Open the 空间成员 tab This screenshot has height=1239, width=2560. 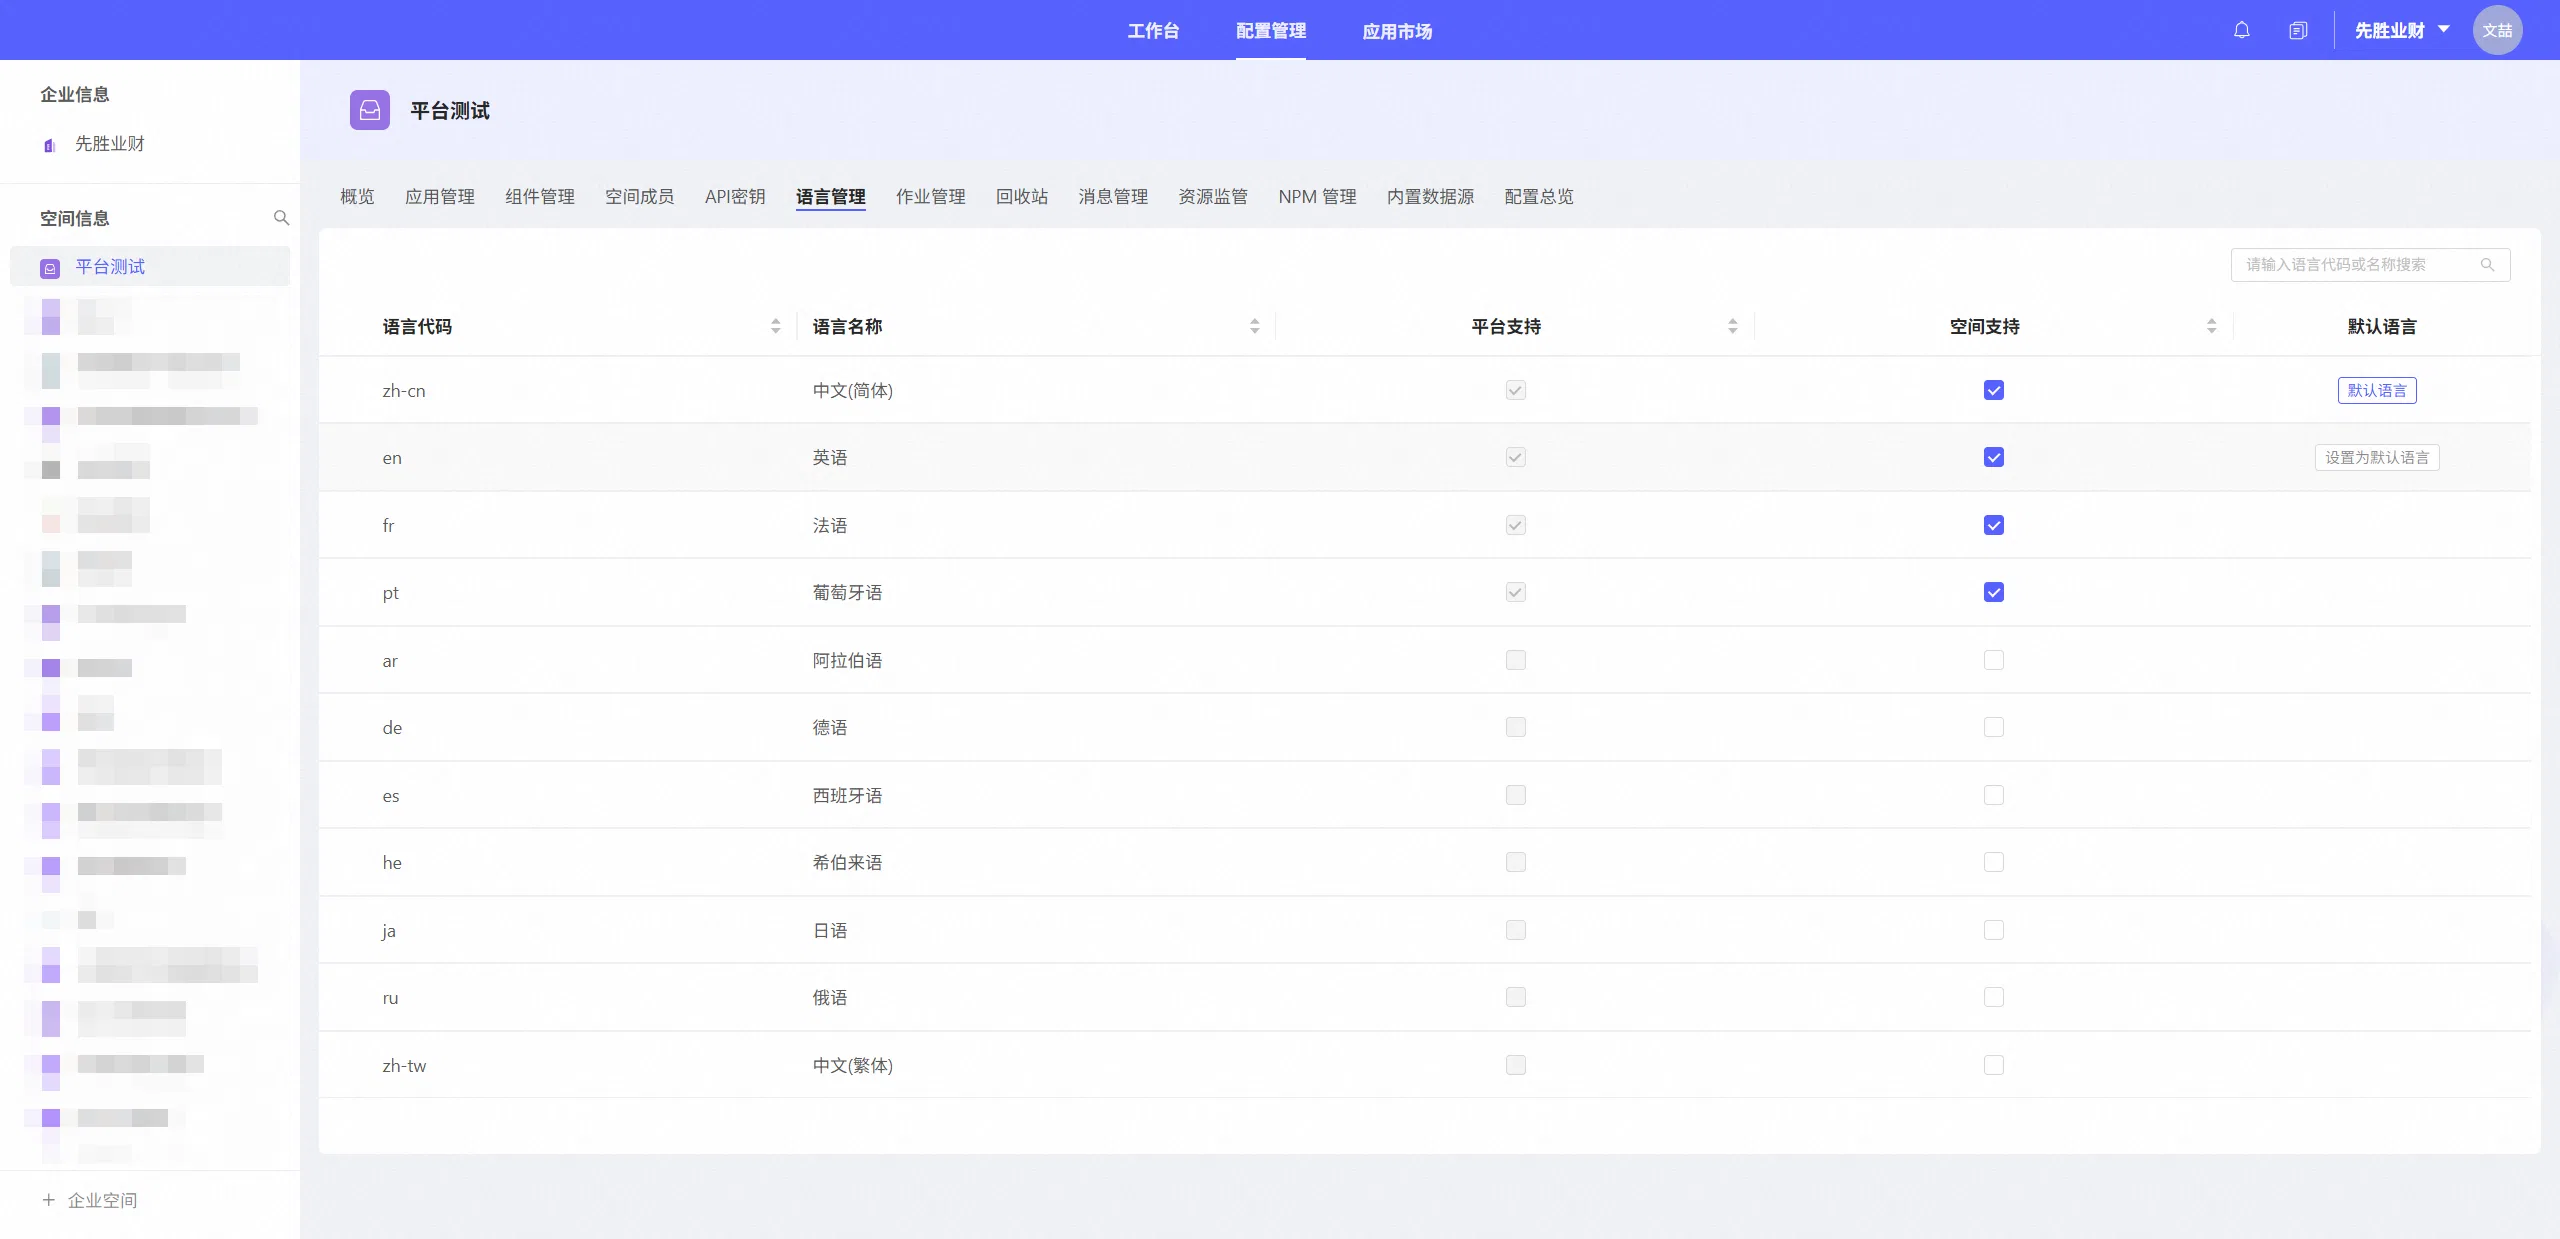point(640,197)
